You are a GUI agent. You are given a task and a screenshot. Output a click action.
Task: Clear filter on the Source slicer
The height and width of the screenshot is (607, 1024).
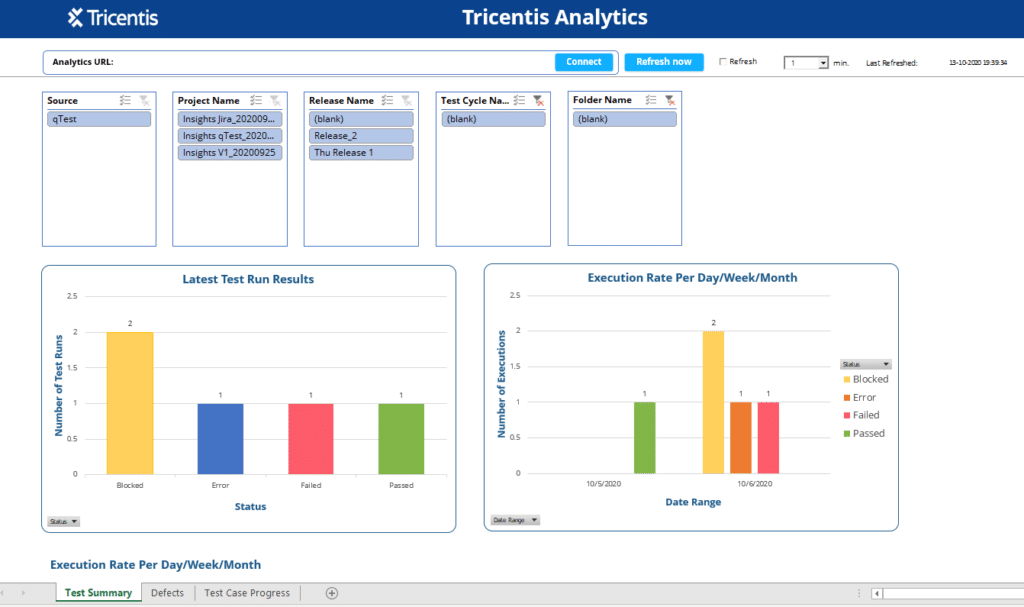[x=144, y=100]
